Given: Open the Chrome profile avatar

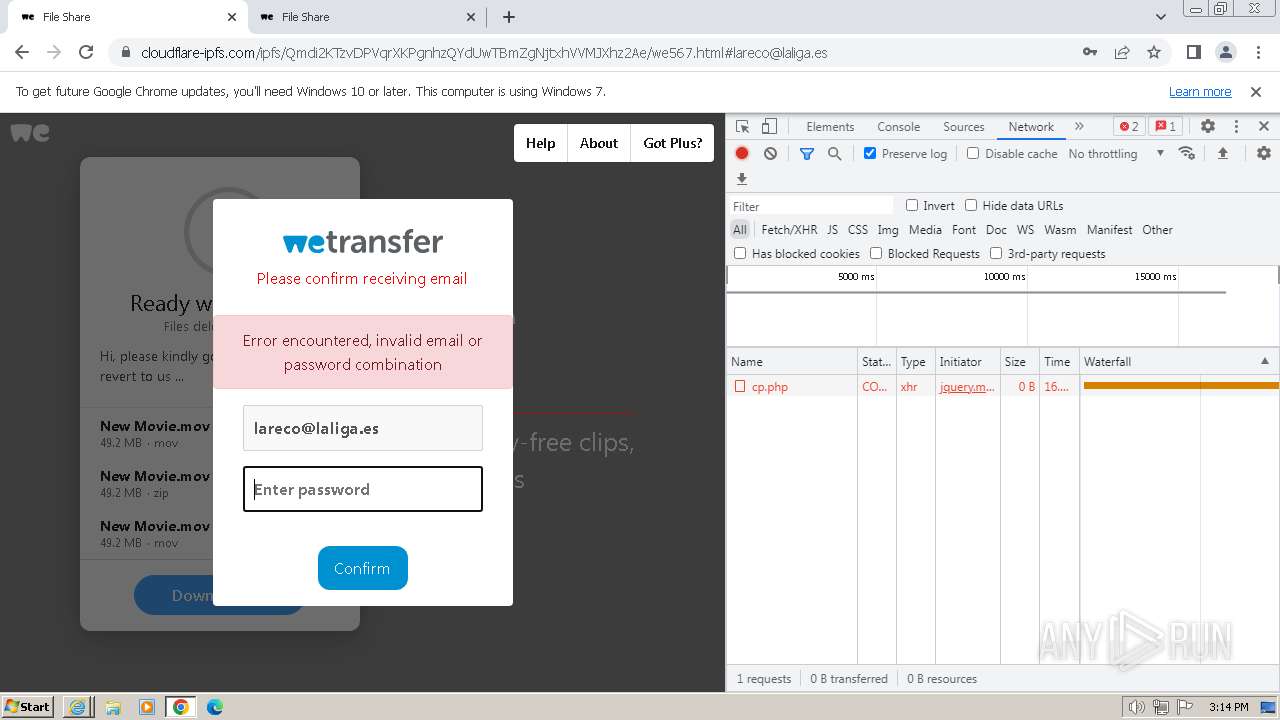Looking at the screenshot, I should point(1225,52).
